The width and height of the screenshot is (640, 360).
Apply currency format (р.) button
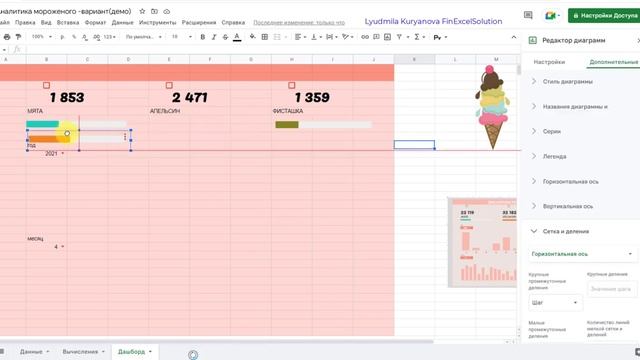62,37
